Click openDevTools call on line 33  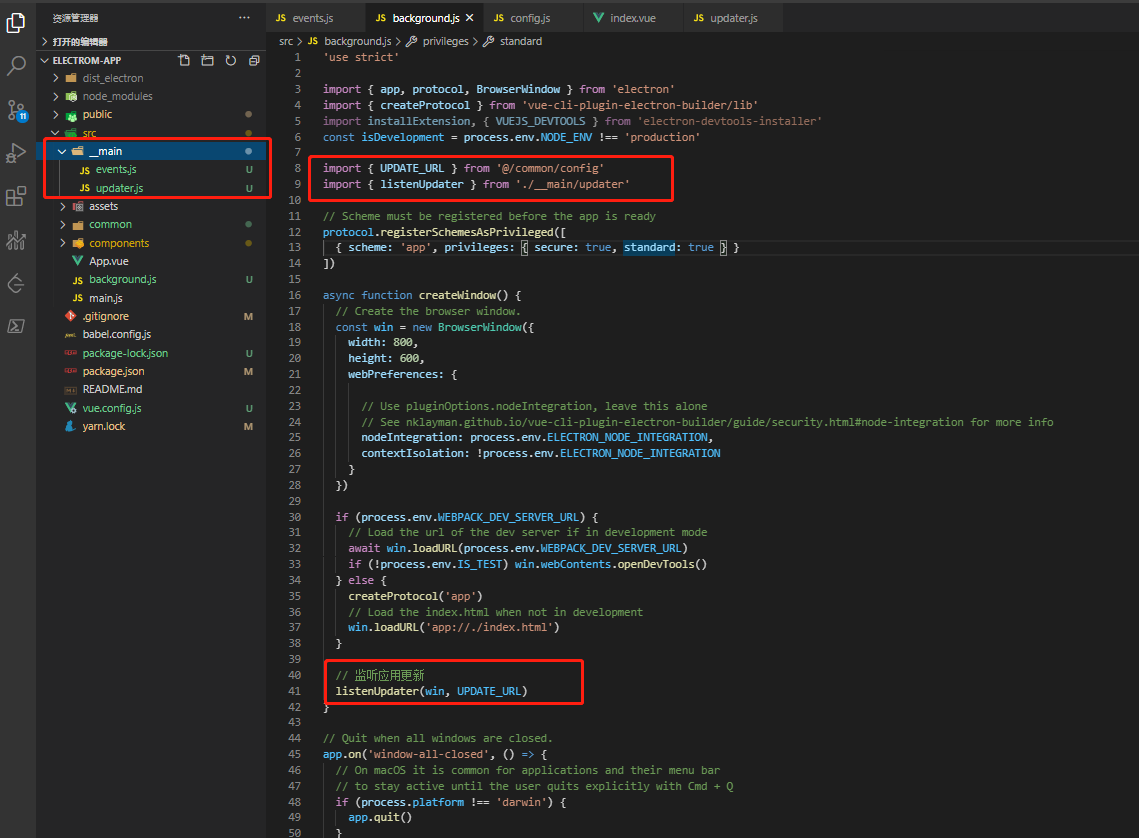[x=655, y=564]
